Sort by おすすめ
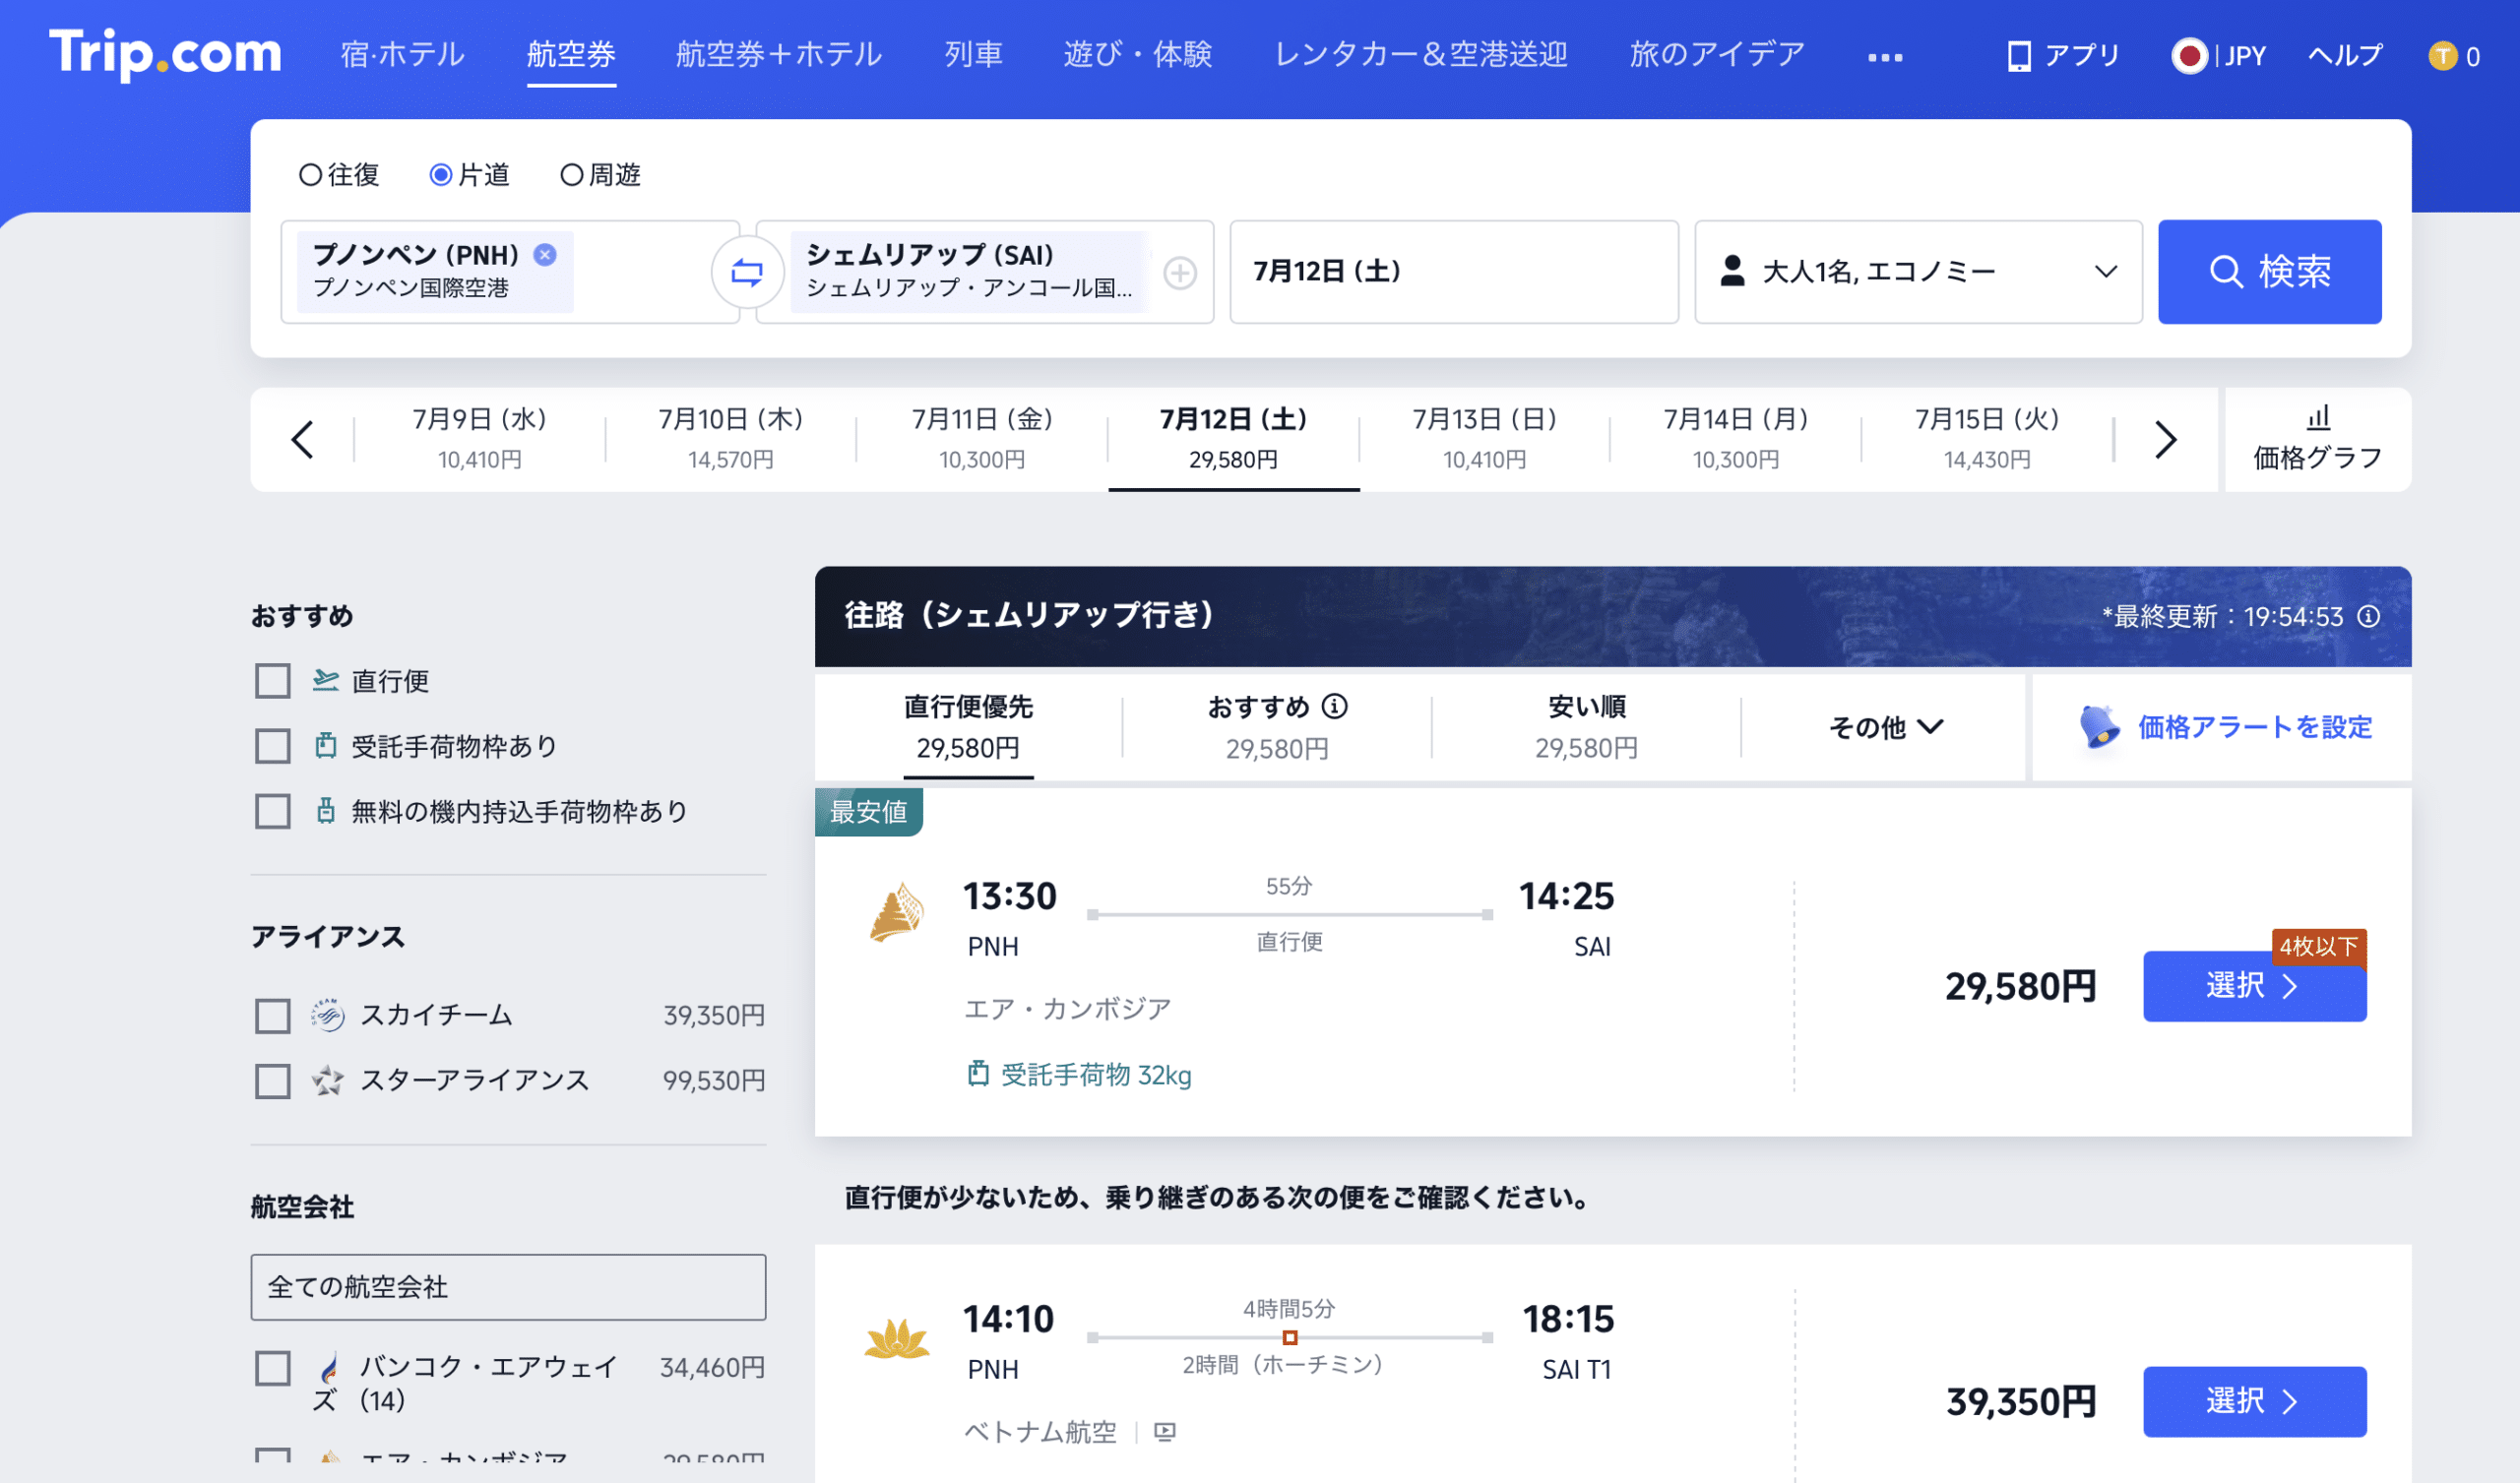Image resolution: width=2520 pixels, height=1483 pixels. (1277, 727)
